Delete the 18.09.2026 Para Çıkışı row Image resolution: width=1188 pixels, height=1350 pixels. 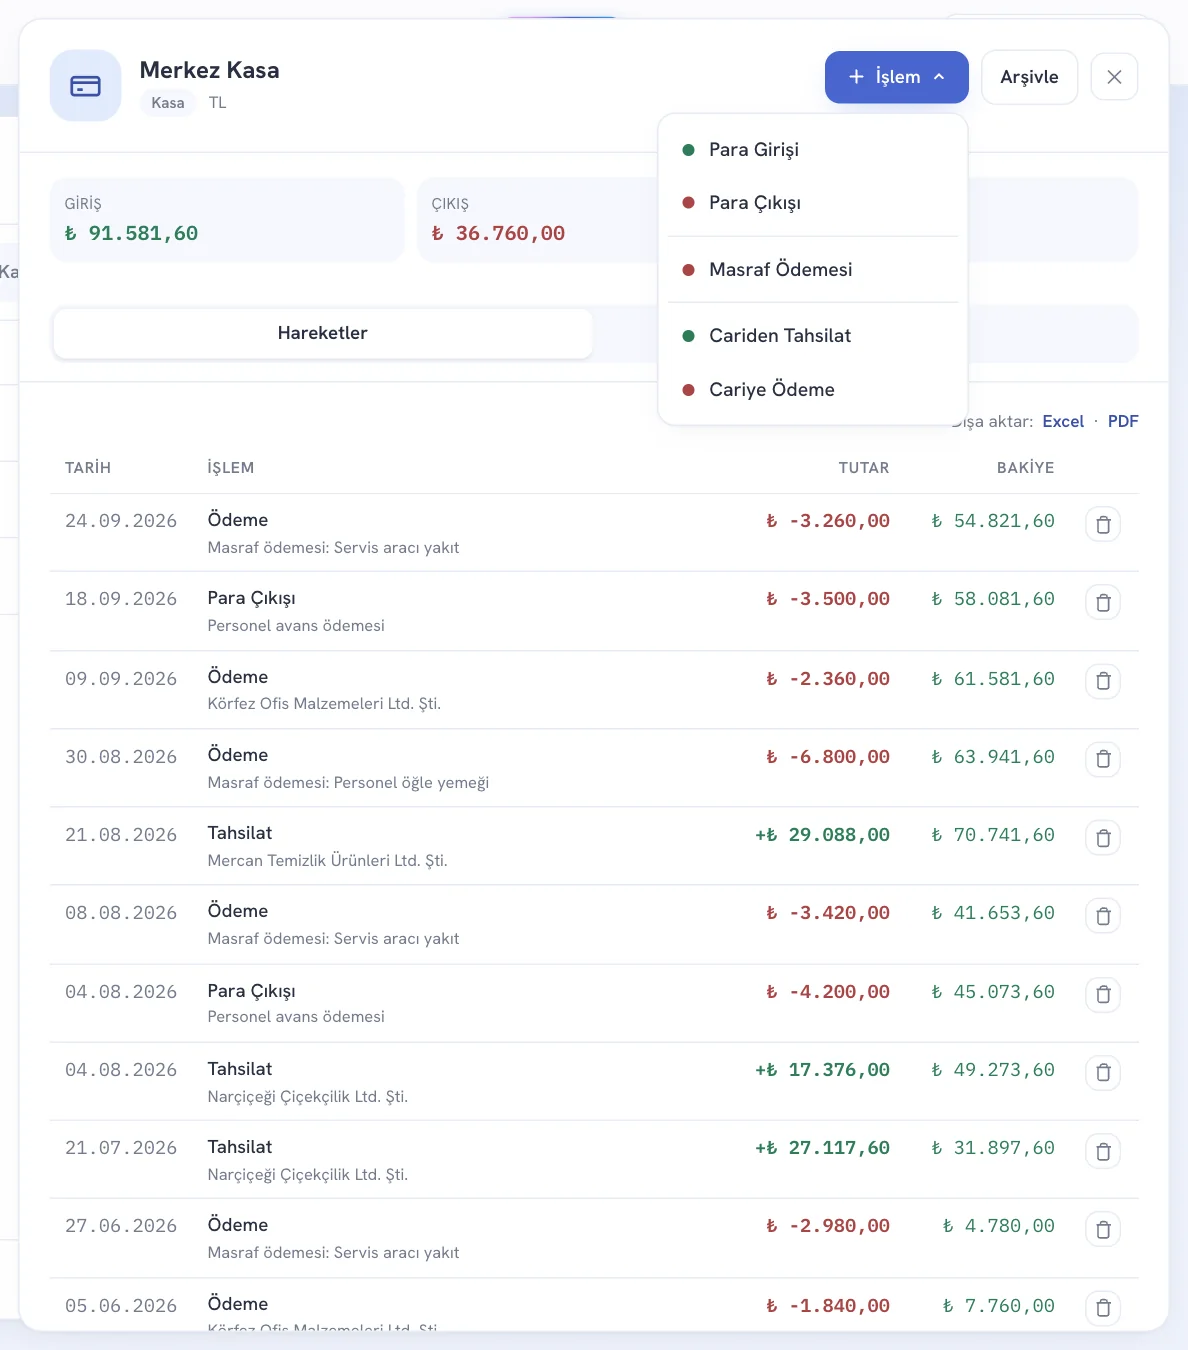(x=1103, y=602)
